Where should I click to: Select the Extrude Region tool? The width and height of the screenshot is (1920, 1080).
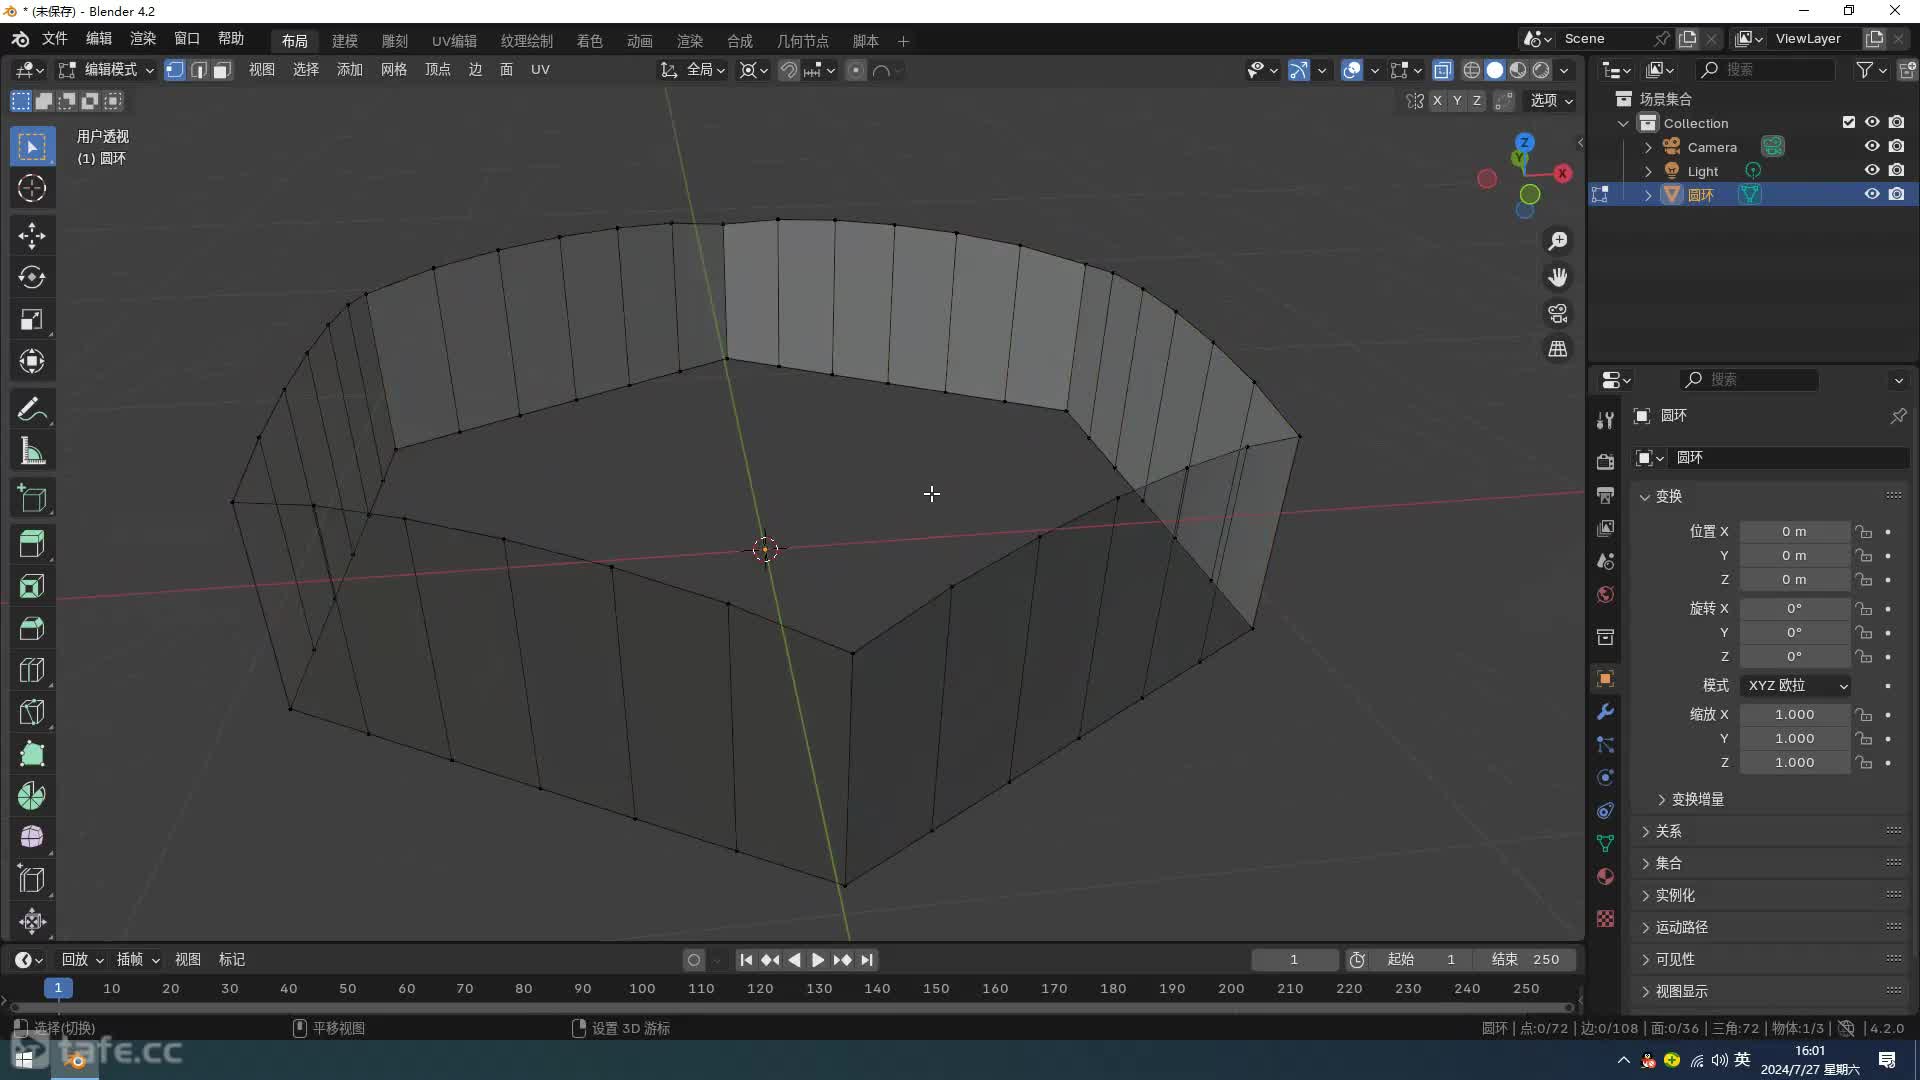[x=32, y=544]
